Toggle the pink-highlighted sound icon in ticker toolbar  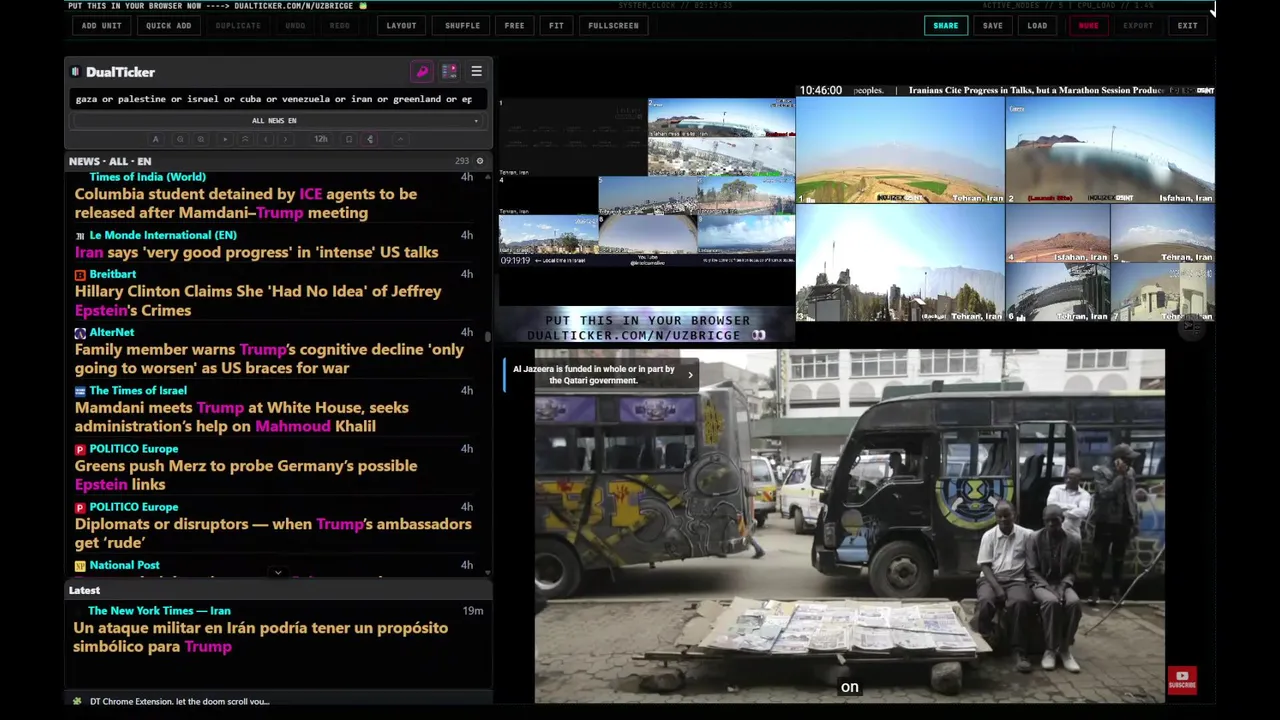(x=370, y=139)
